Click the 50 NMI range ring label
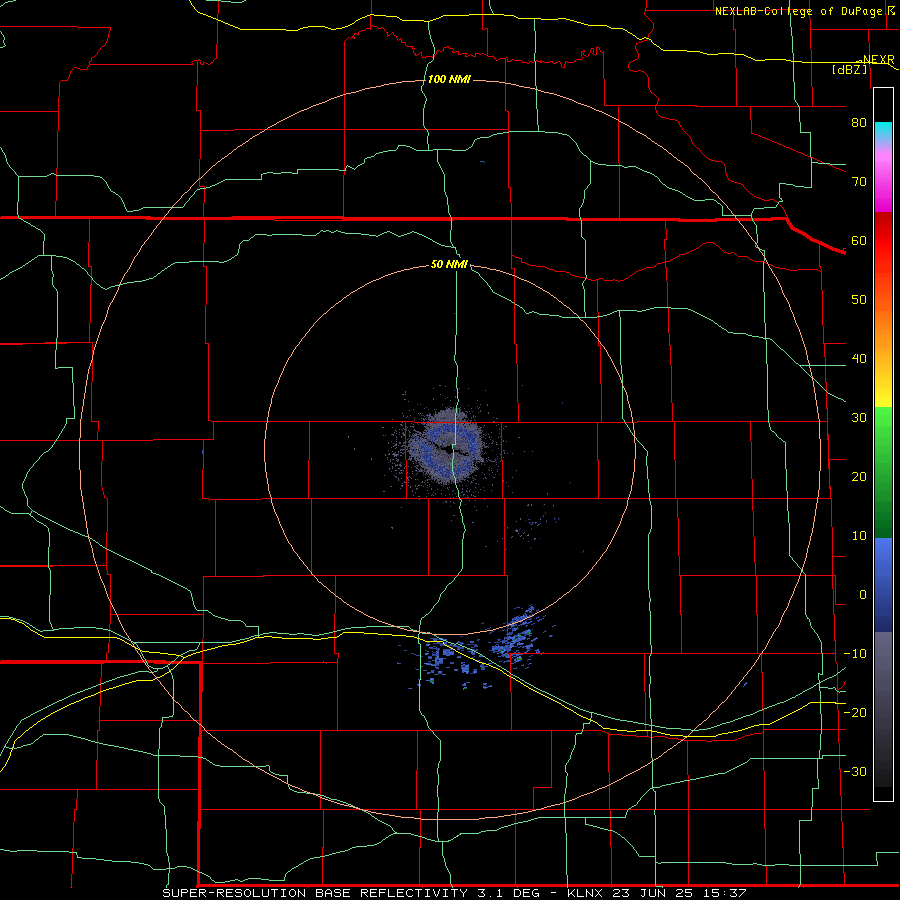Screen dimensions: 900x900 point(449,265)
